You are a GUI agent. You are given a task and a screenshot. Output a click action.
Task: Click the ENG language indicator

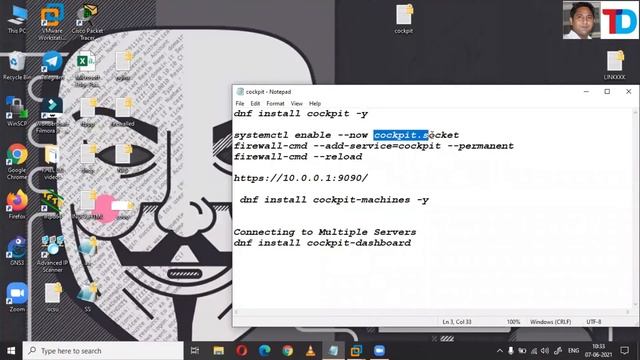click(x=573, y=351)
